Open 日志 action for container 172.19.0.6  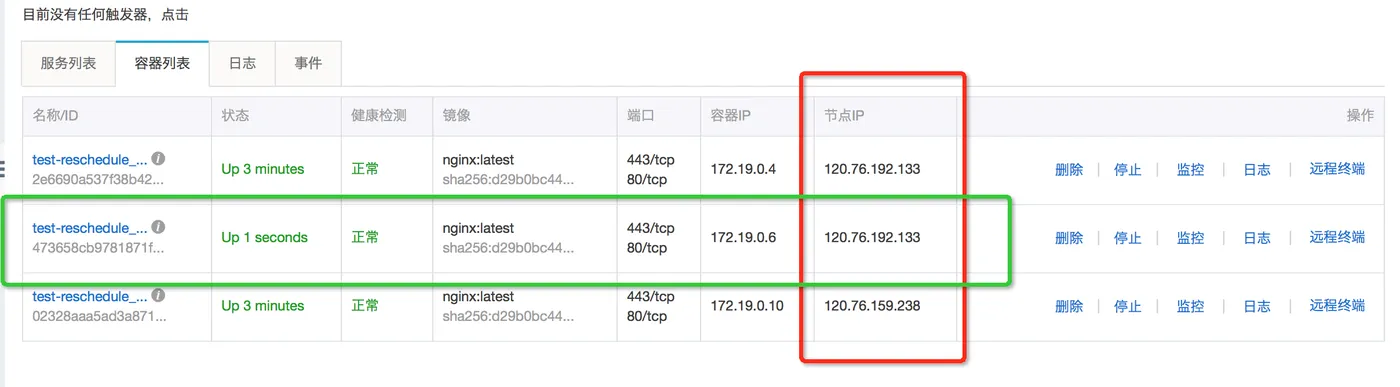pos(1257,238)
